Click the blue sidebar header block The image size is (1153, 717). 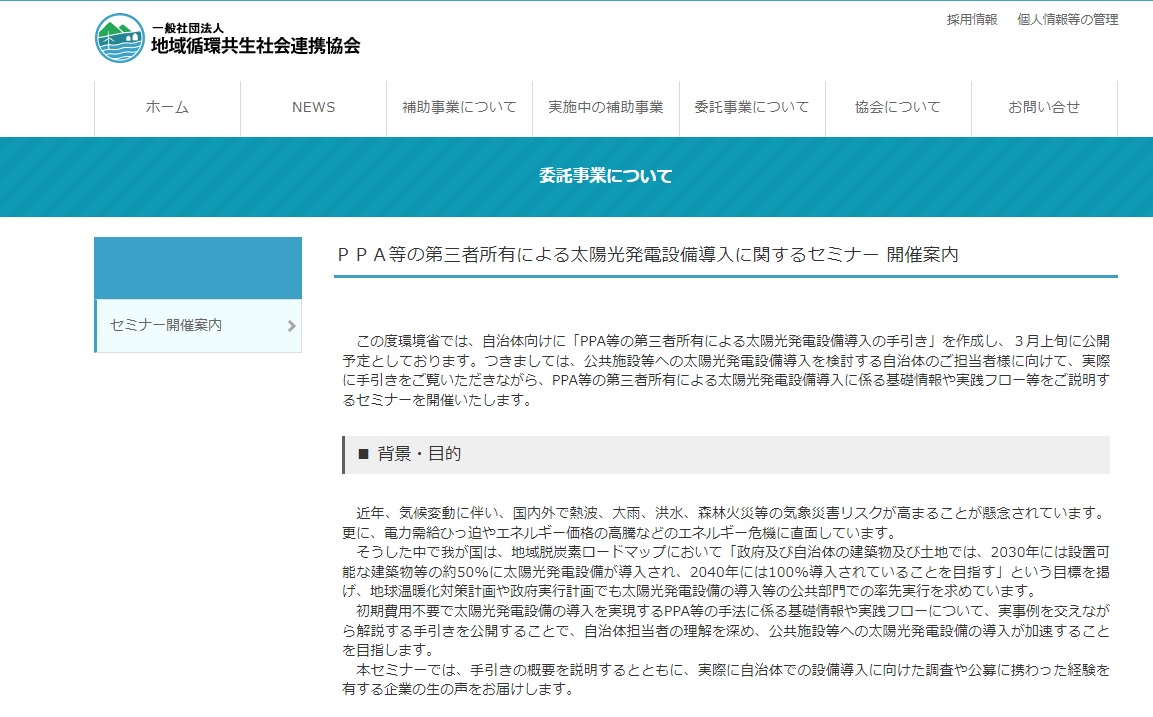[198, 268]
